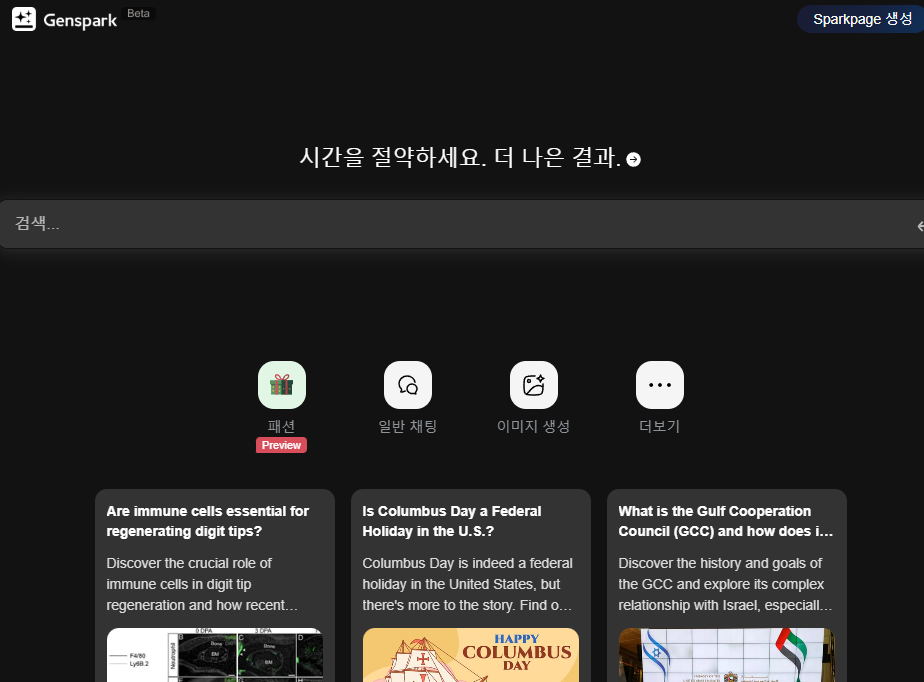The width and height of the screenshot is (924, 682).
Task: Click the Beta badge next to Genspark
Action: [138, 13]
